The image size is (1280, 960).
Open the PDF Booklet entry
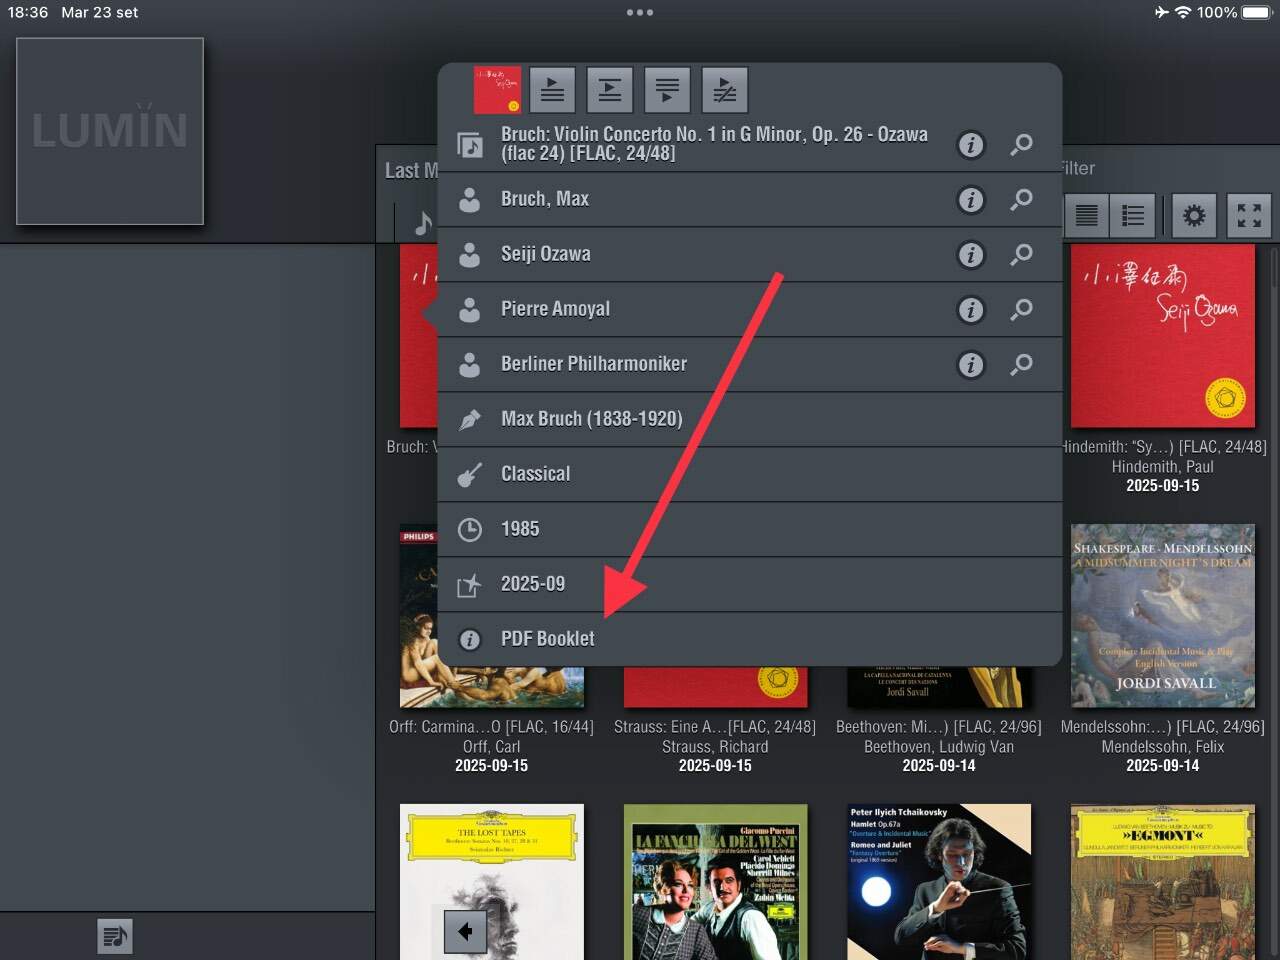click(x=548, y=639)
